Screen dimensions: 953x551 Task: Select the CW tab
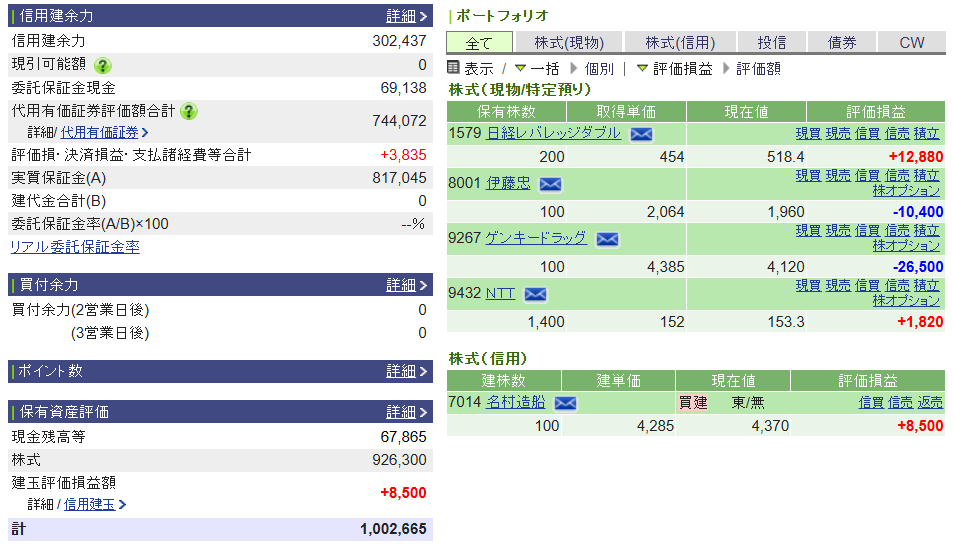coord(911,43)
